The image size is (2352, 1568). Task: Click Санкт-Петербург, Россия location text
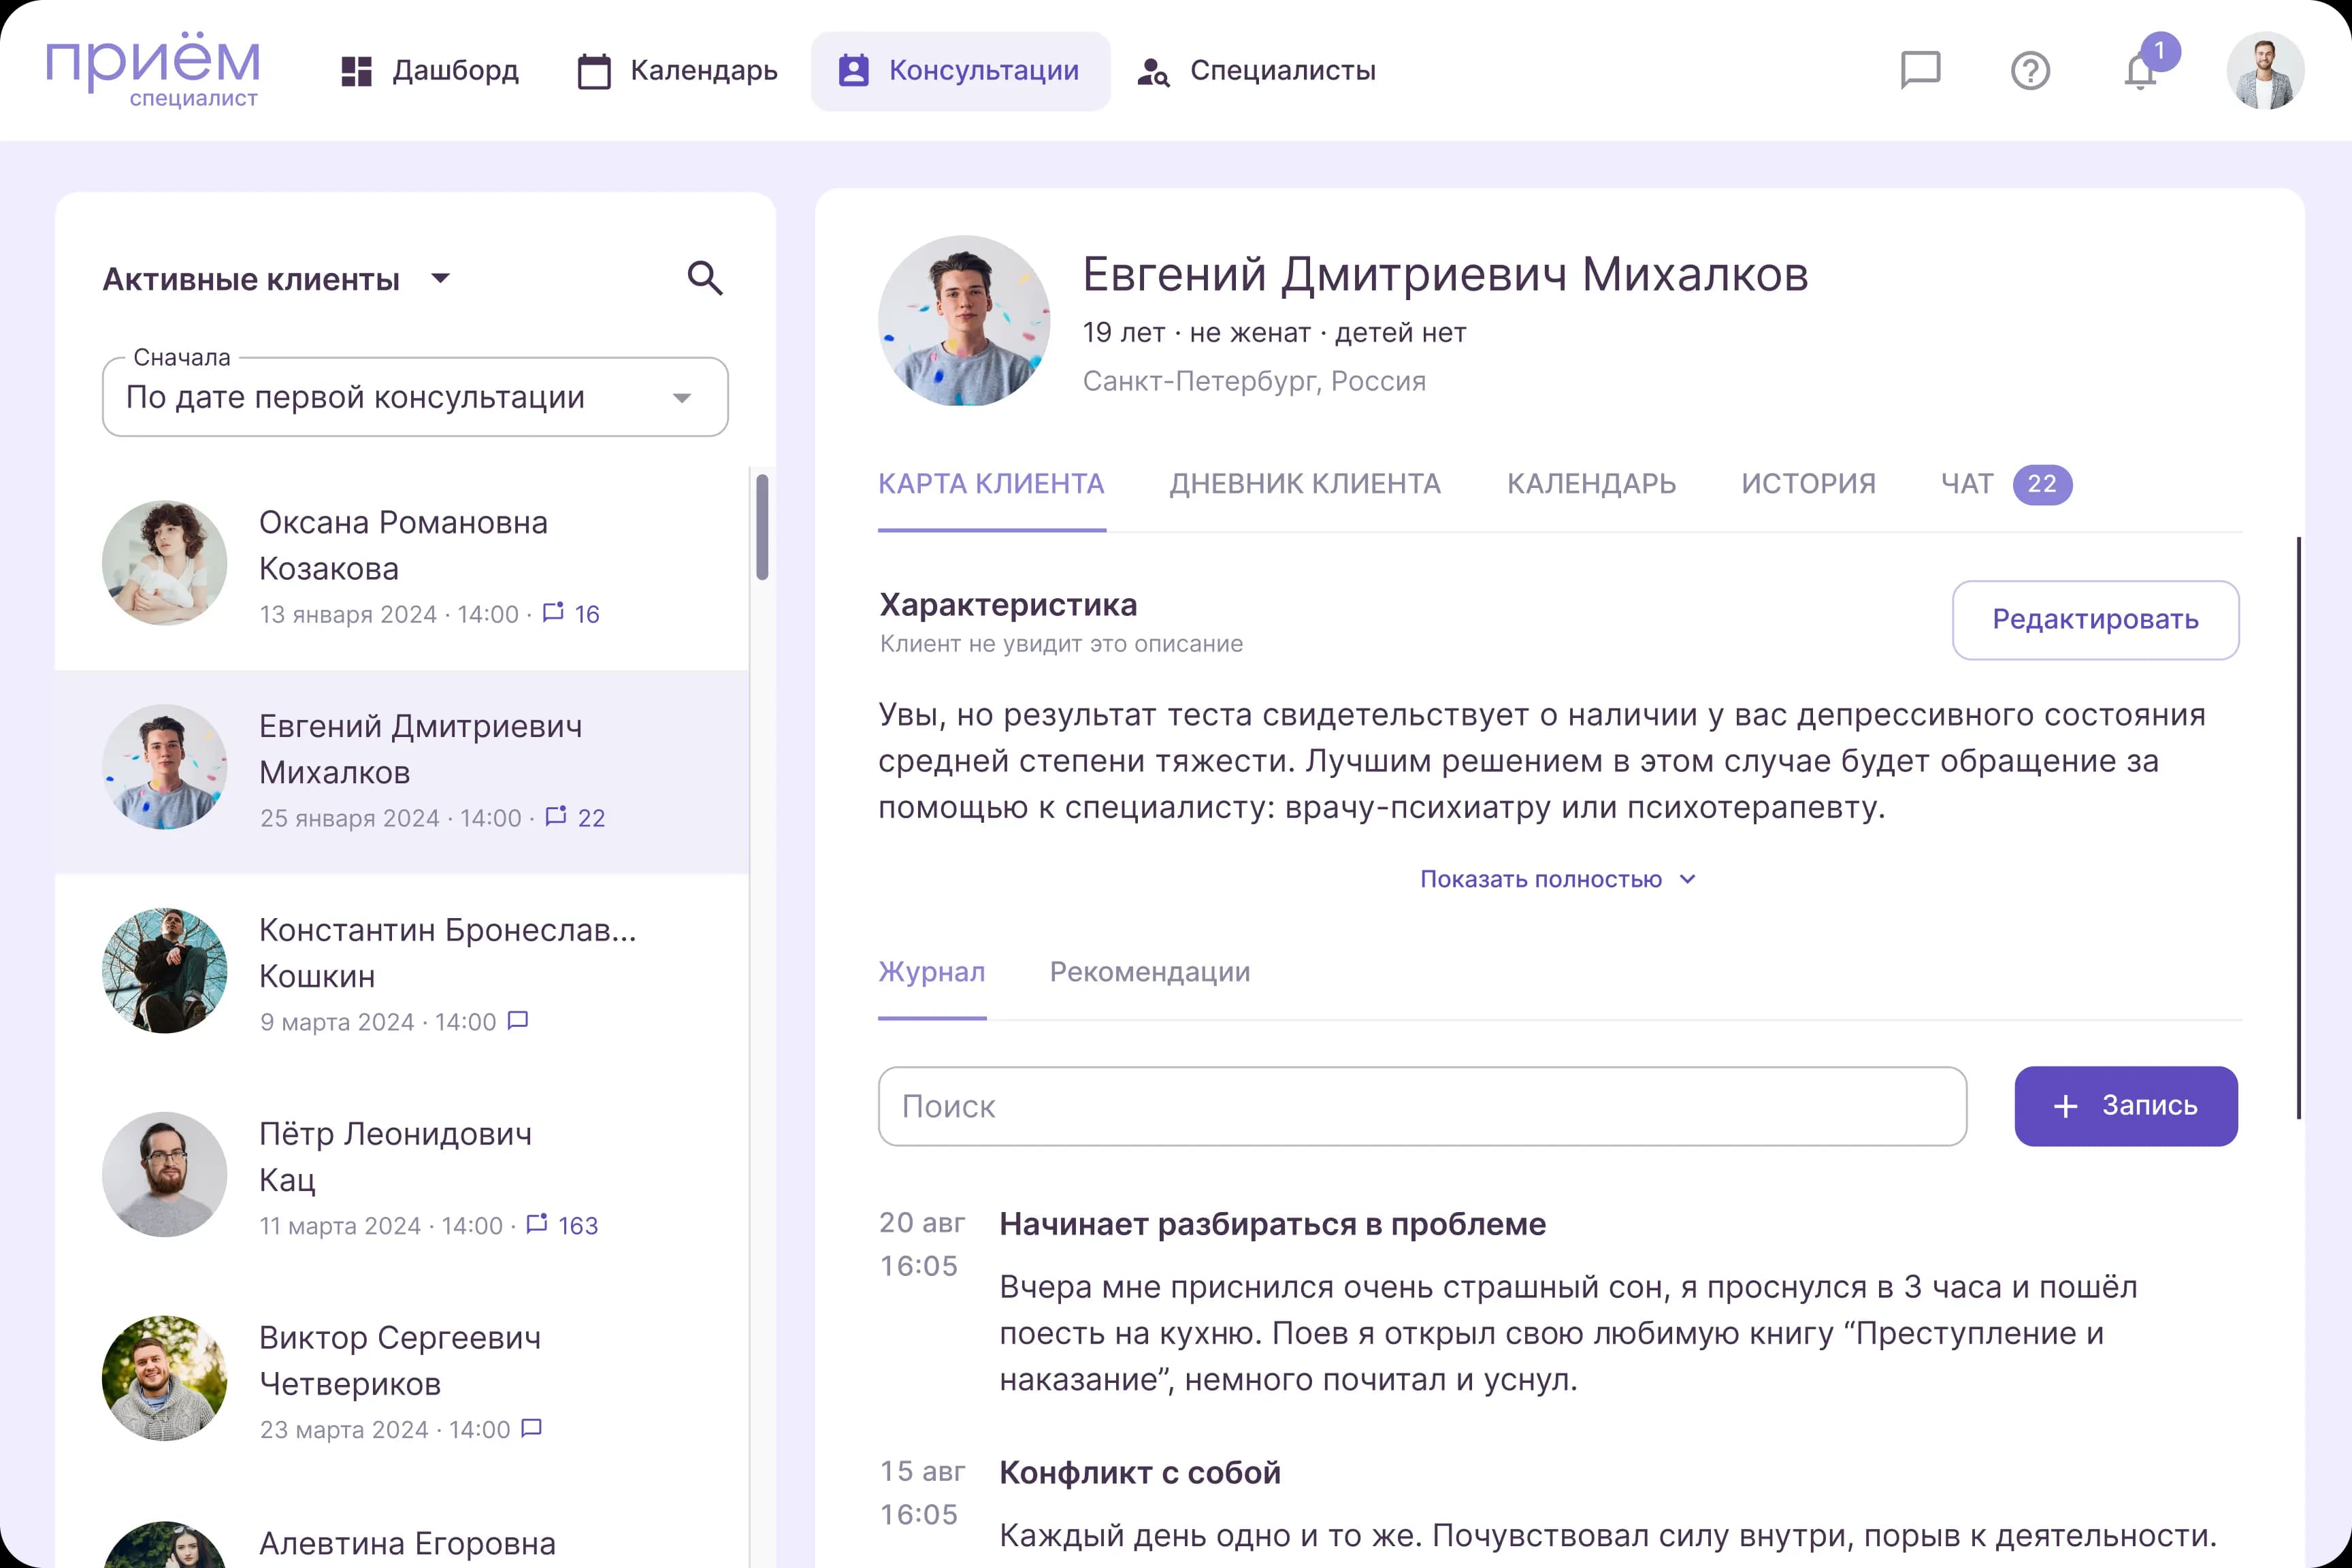[x=1254, y=381]
